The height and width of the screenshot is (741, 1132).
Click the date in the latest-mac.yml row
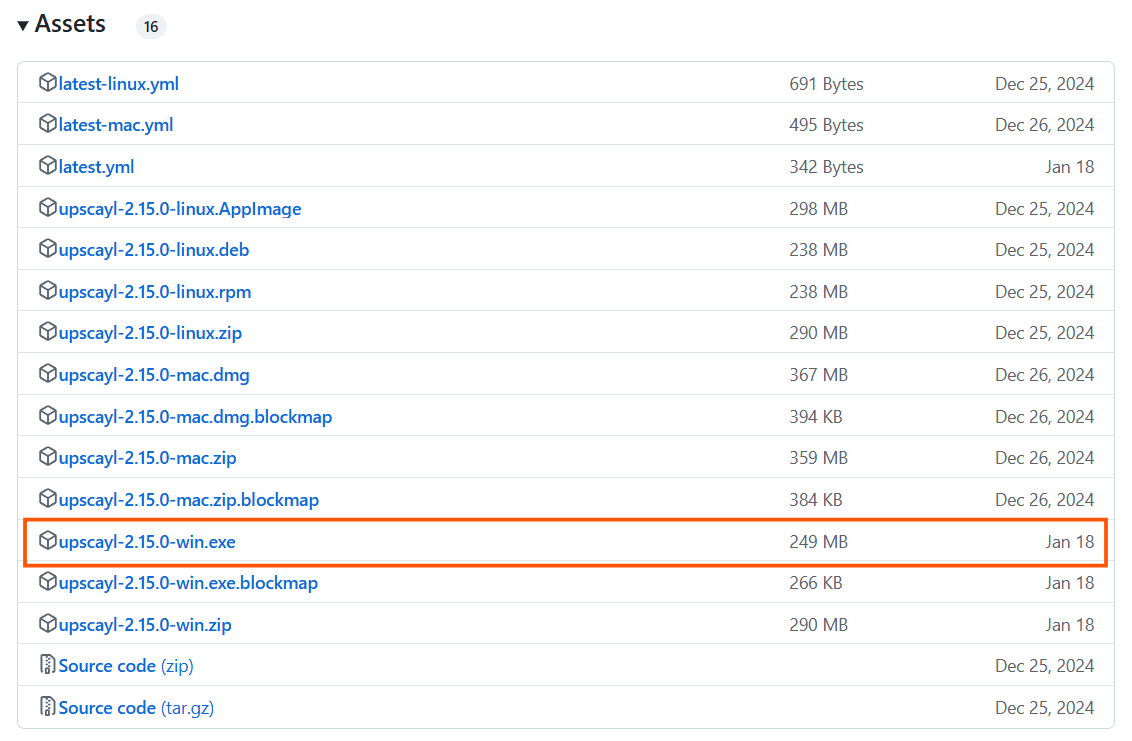[x=1045, y=125]
